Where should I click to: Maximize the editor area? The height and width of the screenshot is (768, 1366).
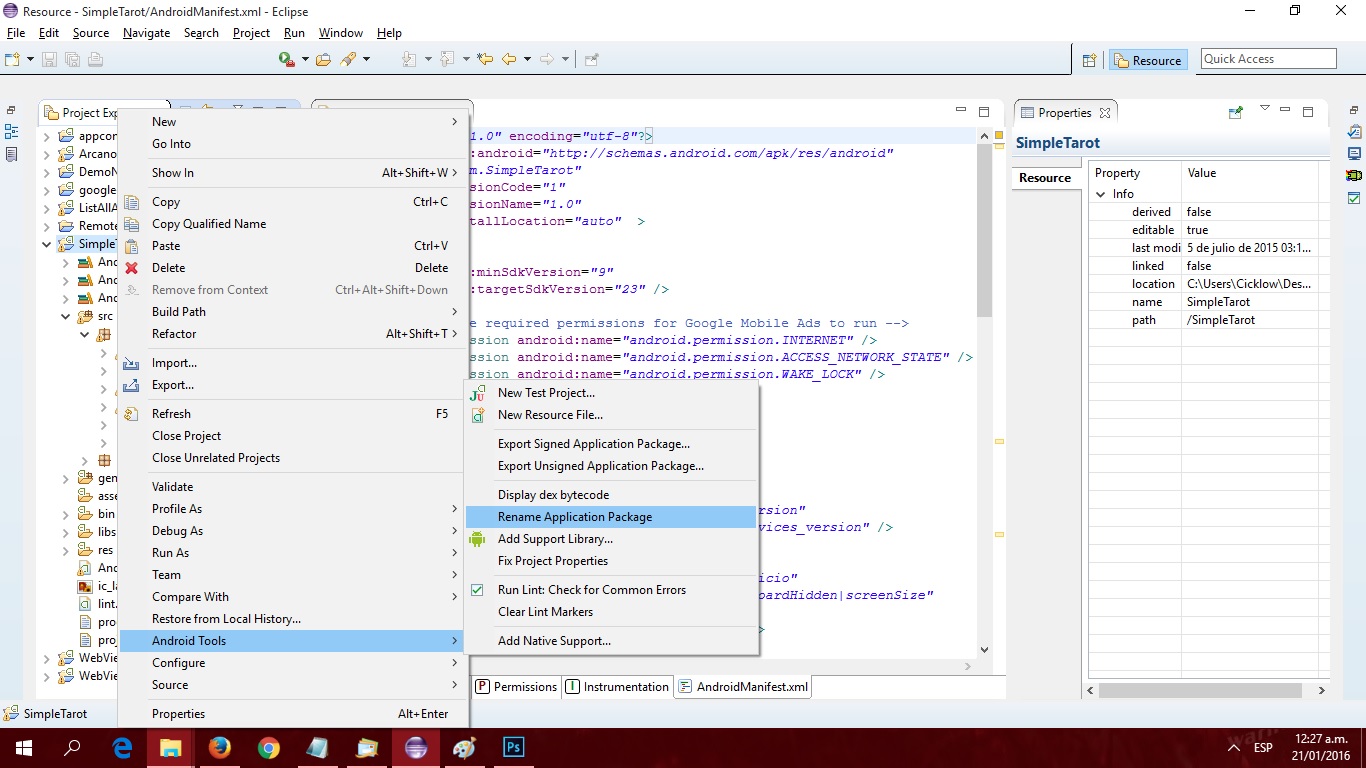(x=984, y=112)
